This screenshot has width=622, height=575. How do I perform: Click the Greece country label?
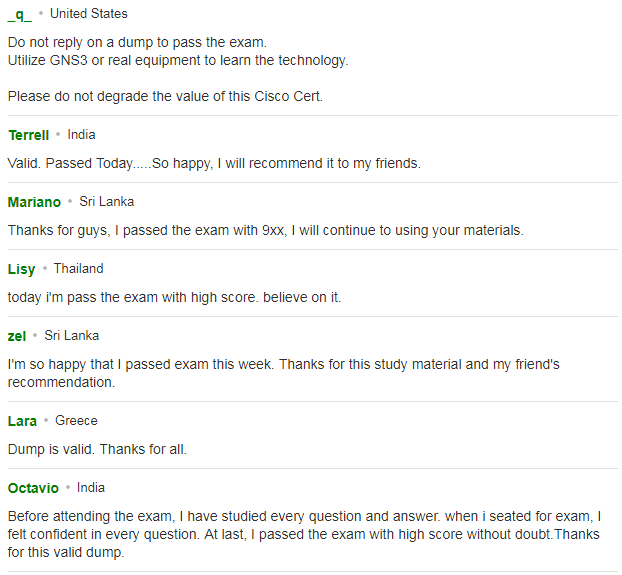[x=76, y=421]
